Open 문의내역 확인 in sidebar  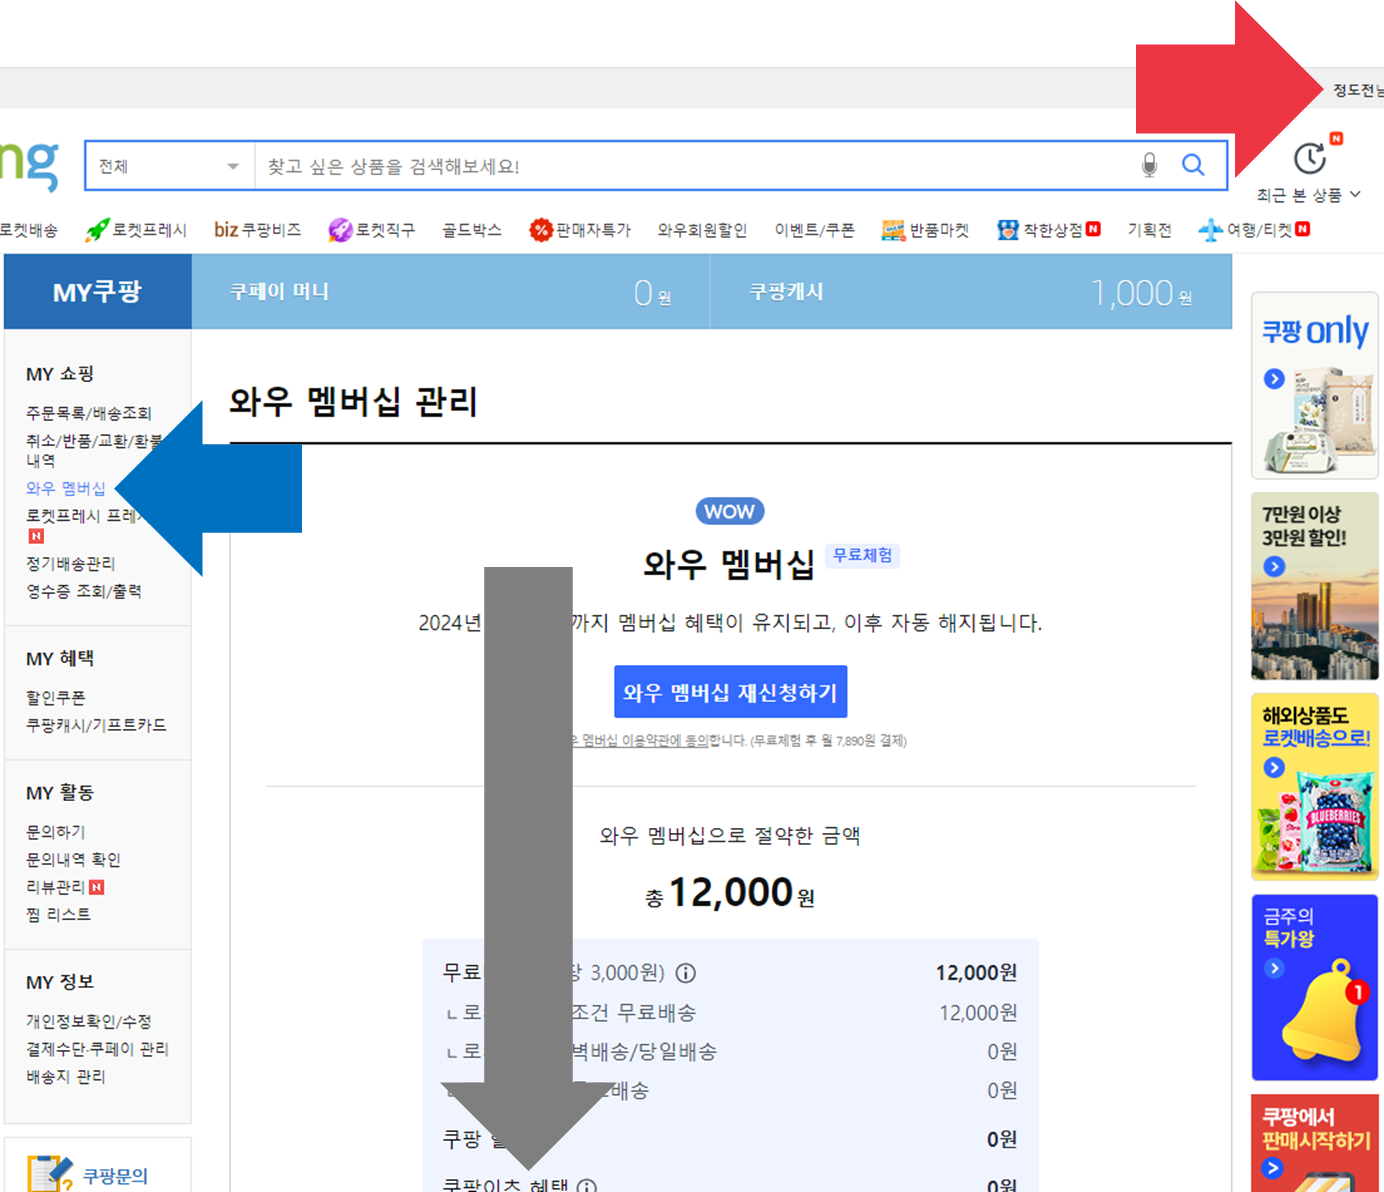73,859
